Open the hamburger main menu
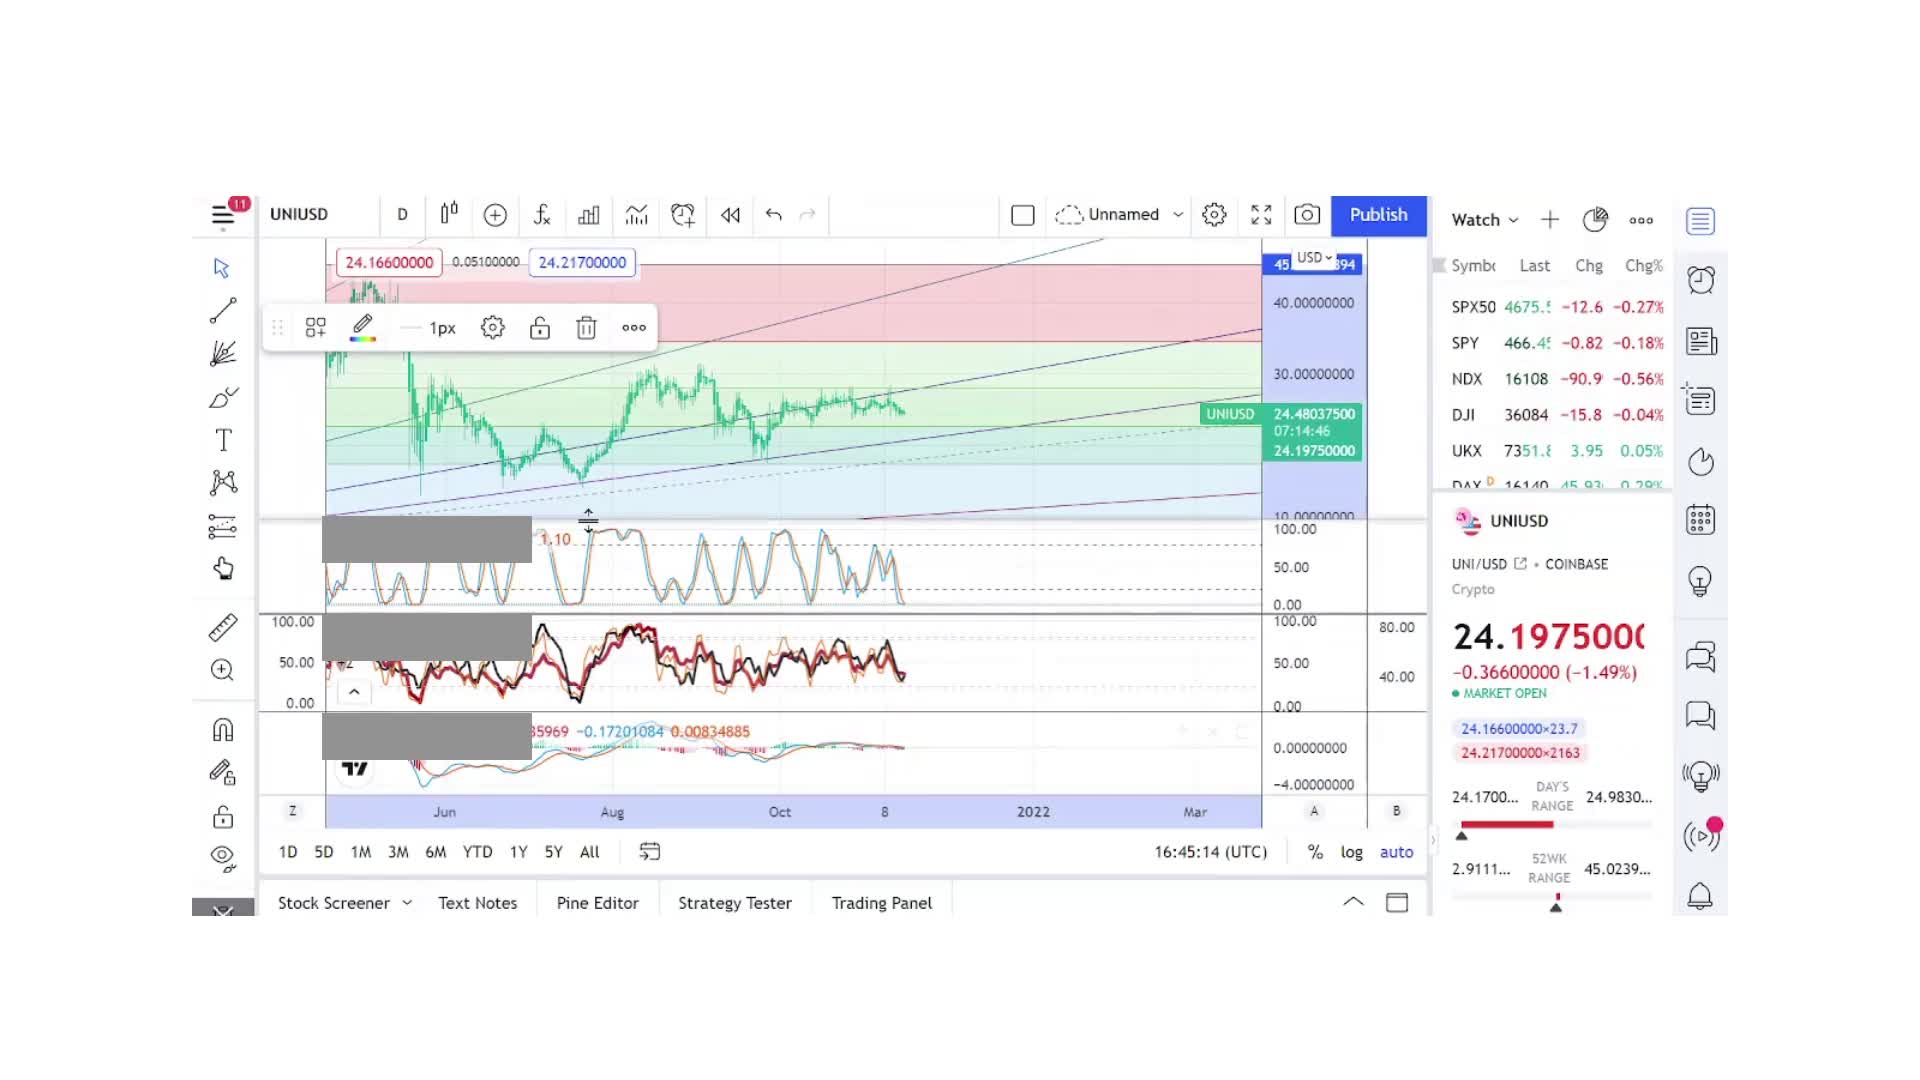Viewport: 1920px width, 1080px height. tap(222, 215)
